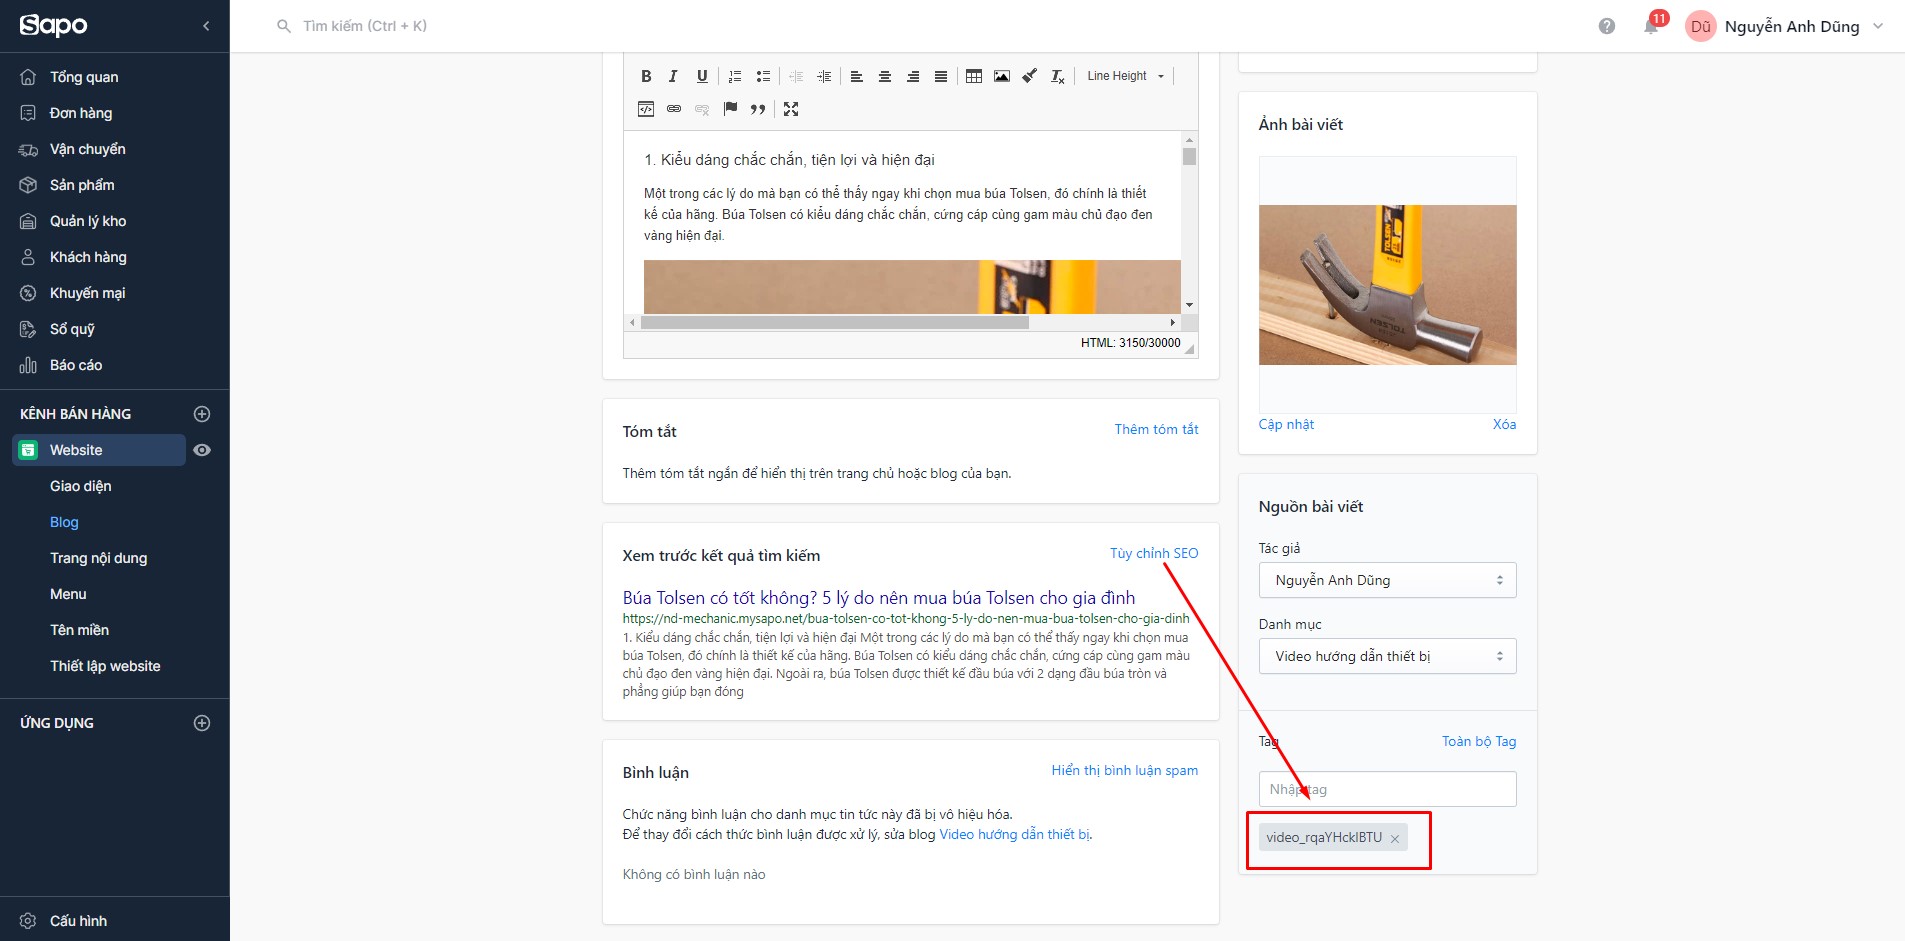The height and width of the screenshot is (941, 1905).
Task: Increase indent of the paragraph
Action: point(824,76)
